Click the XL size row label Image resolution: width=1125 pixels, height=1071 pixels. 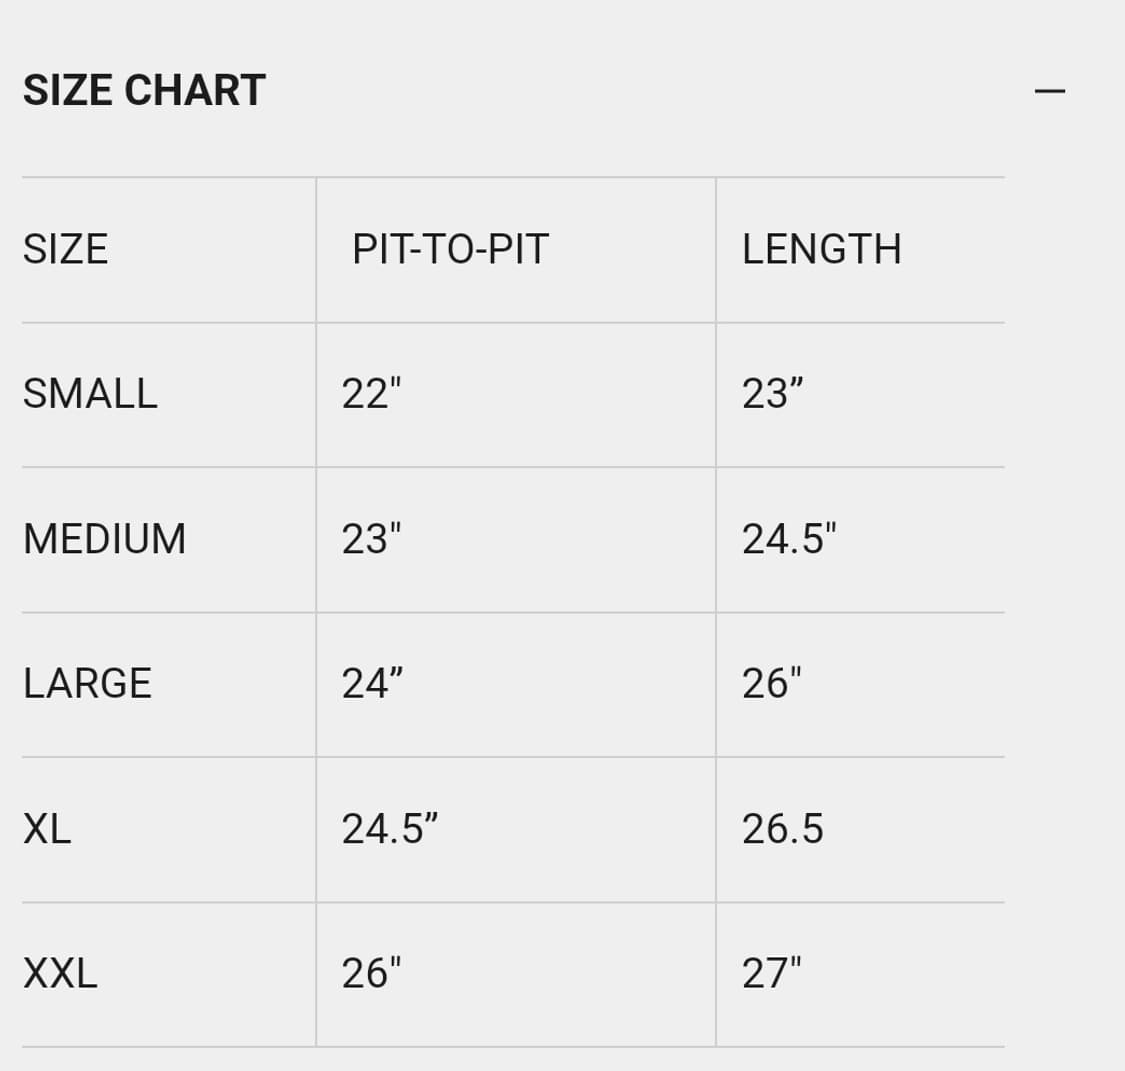click(x=47, y=829)
